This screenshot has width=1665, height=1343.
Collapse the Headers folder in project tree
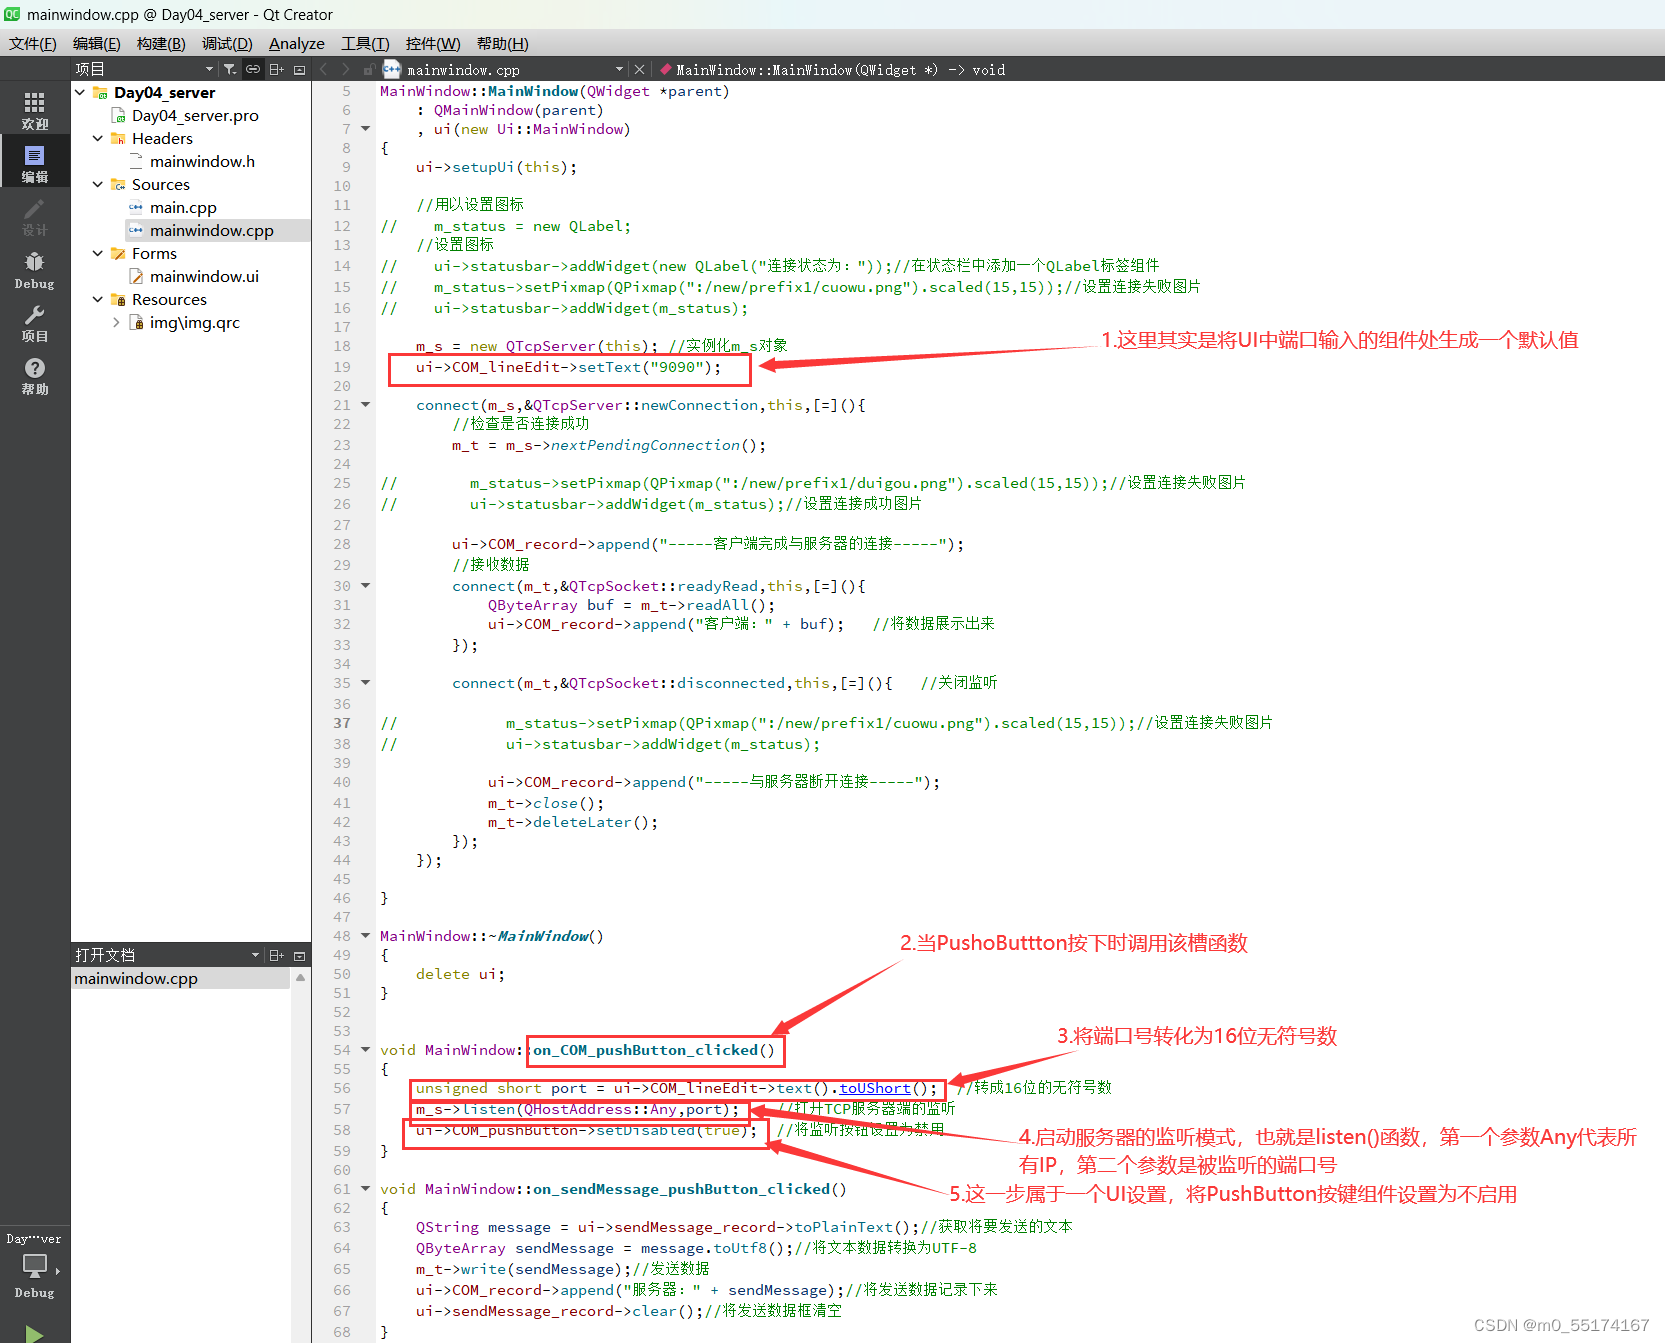[x=97, y=139]
